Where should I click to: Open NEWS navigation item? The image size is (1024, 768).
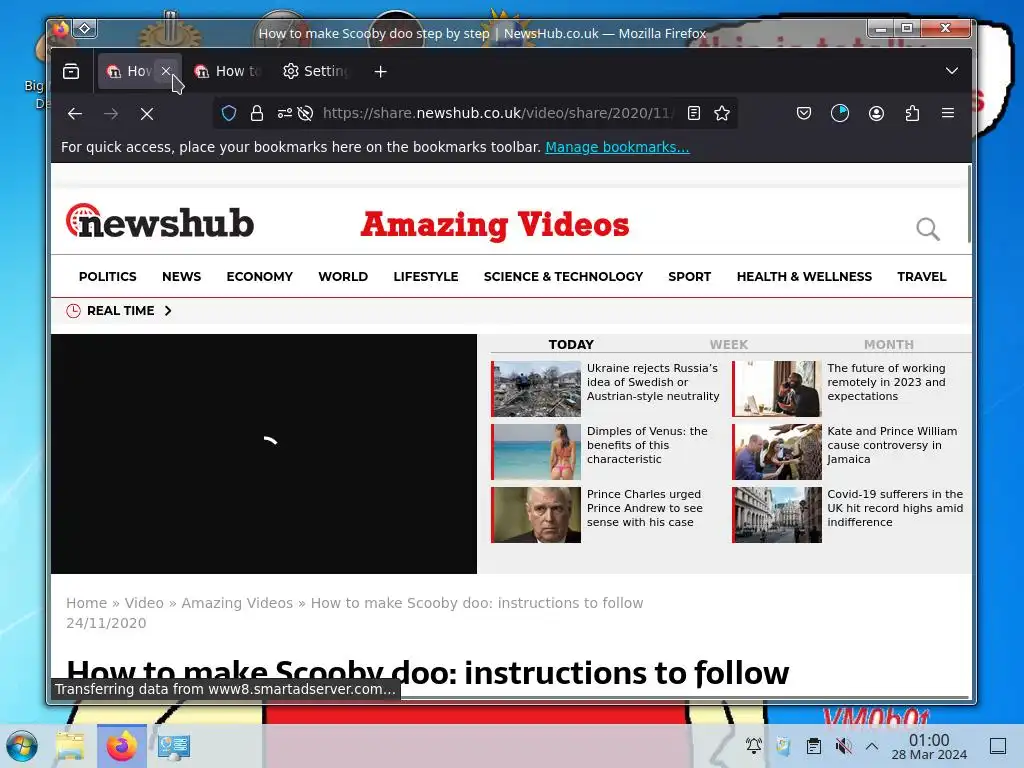[x=182, y=277]
